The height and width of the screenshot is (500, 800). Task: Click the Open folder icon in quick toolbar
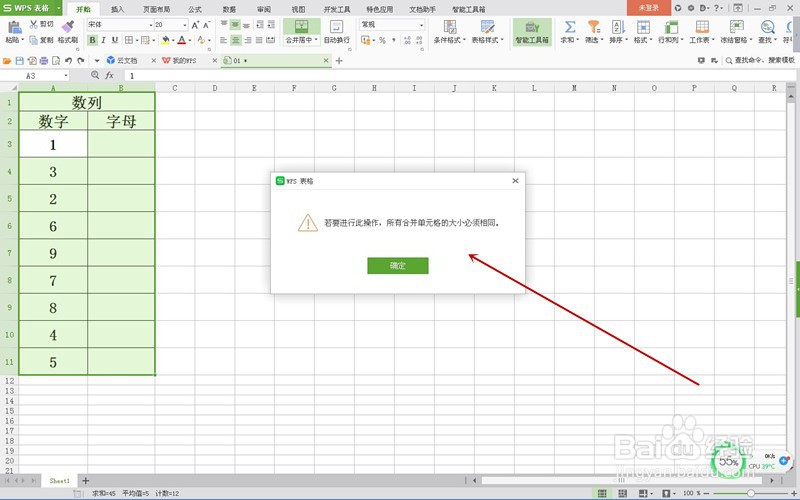(7, 61)
